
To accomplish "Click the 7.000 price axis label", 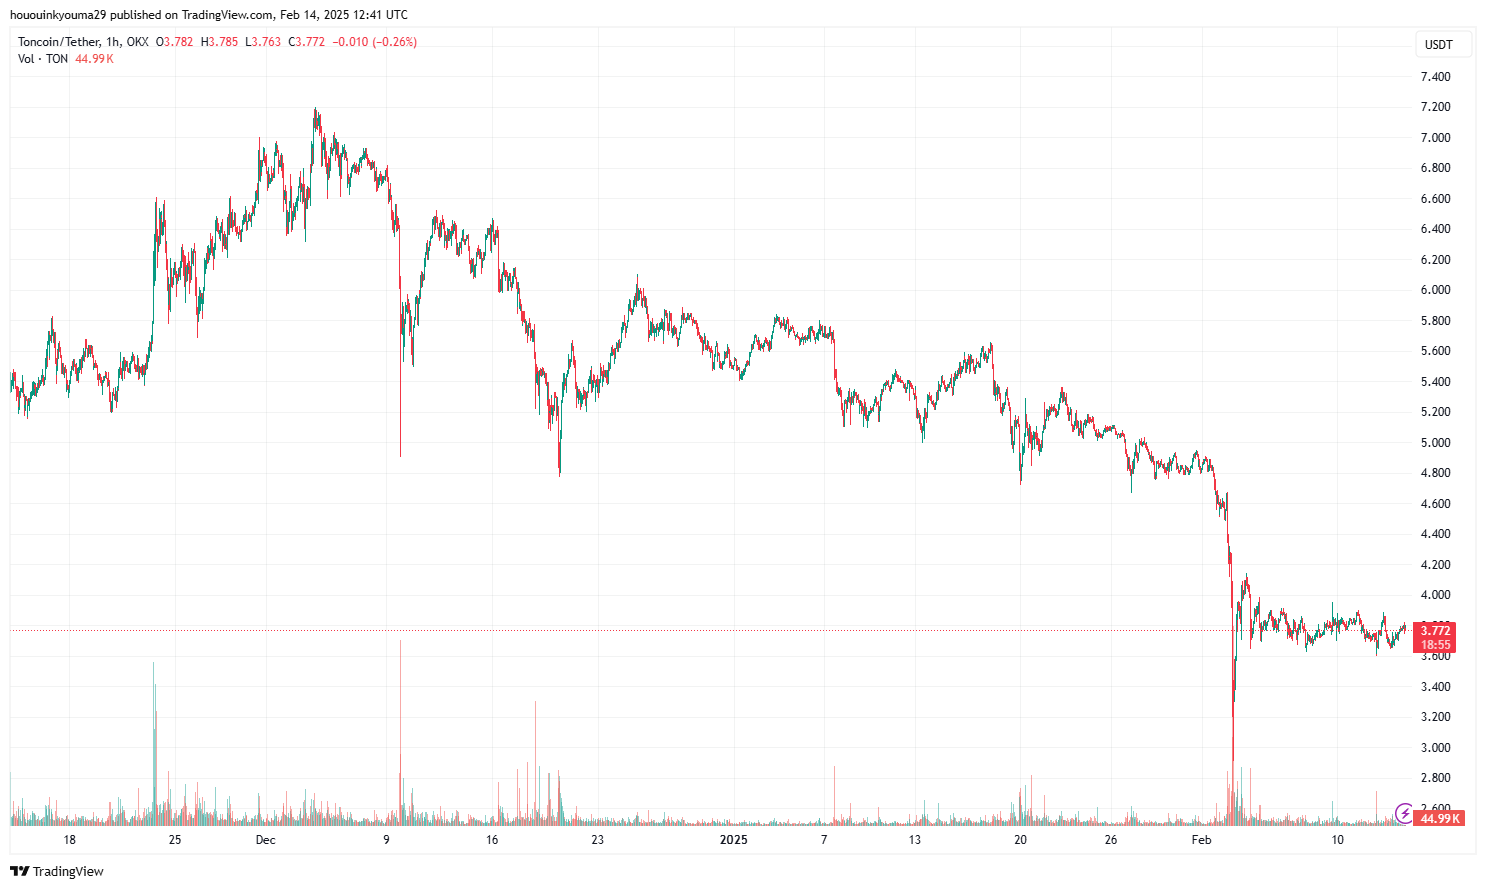I will [x=1435, y=138].
